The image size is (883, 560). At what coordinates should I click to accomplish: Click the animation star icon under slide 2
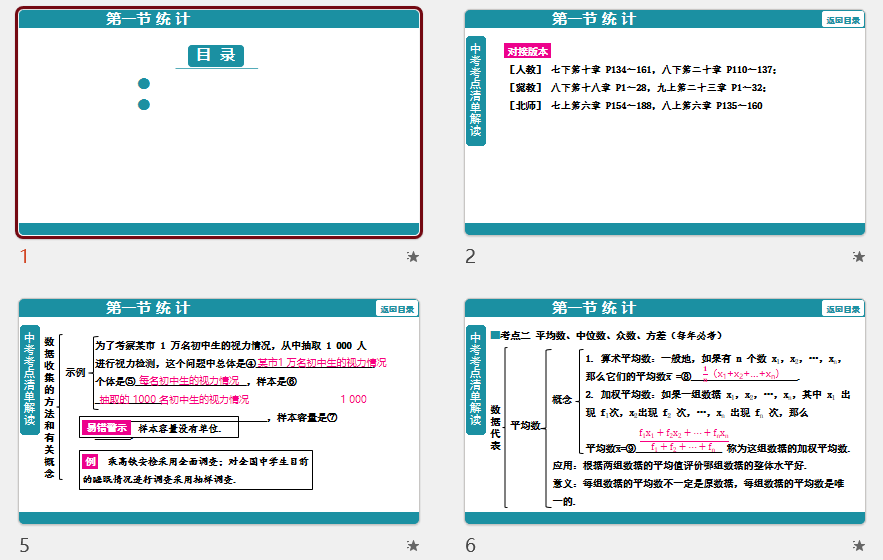tap(858, 257)
